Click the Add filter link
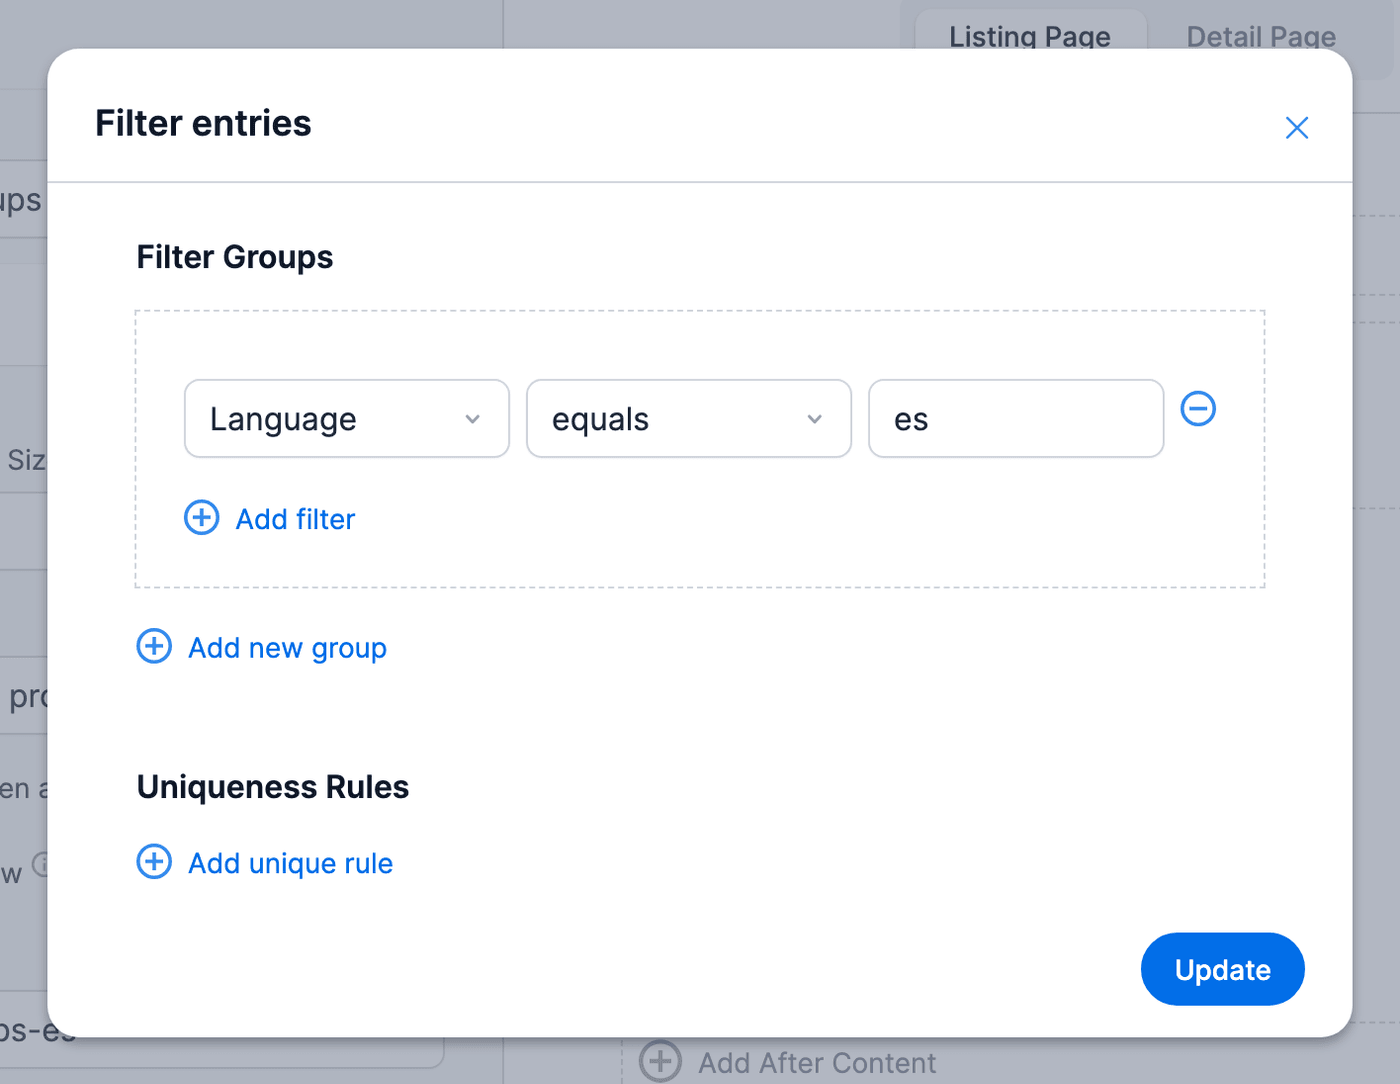The height and width of the screenshot is (1084, 1400). [295, 519]
